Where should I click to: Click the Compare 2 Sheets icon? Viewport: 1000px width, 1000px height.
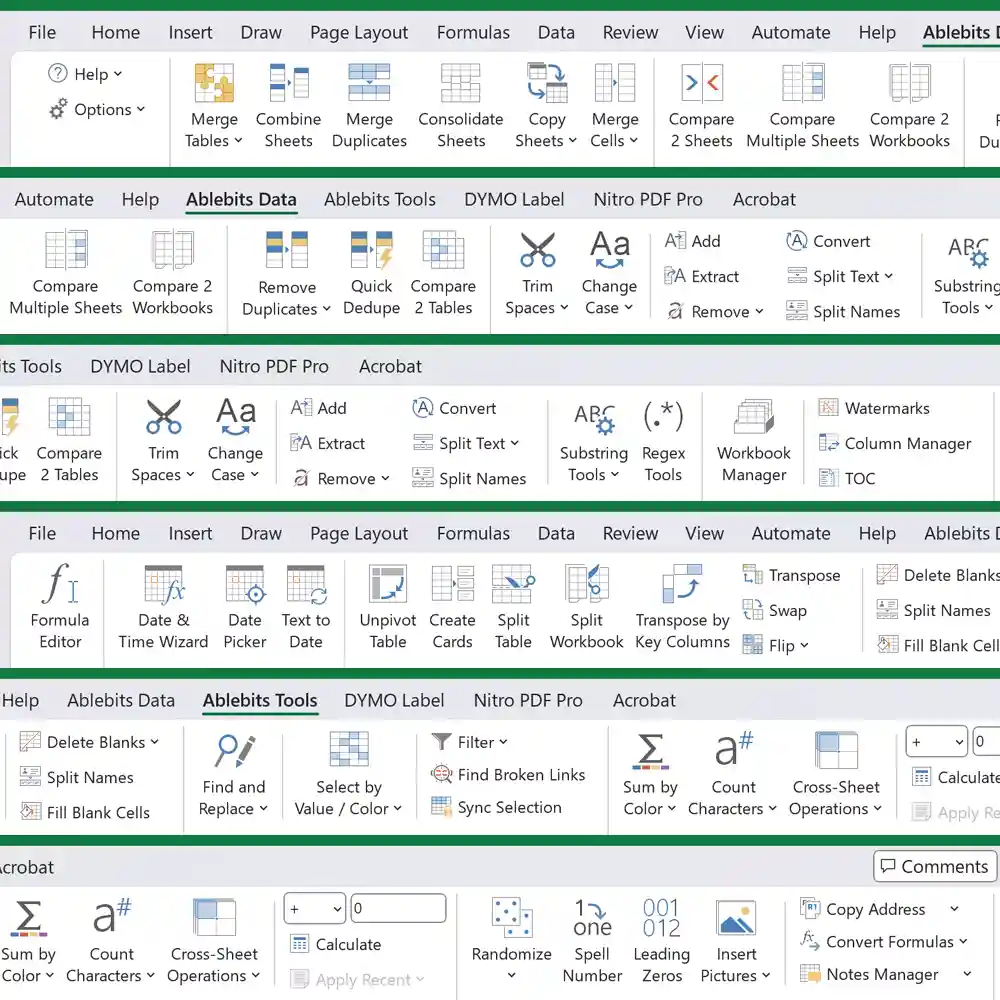pos(701,84)
